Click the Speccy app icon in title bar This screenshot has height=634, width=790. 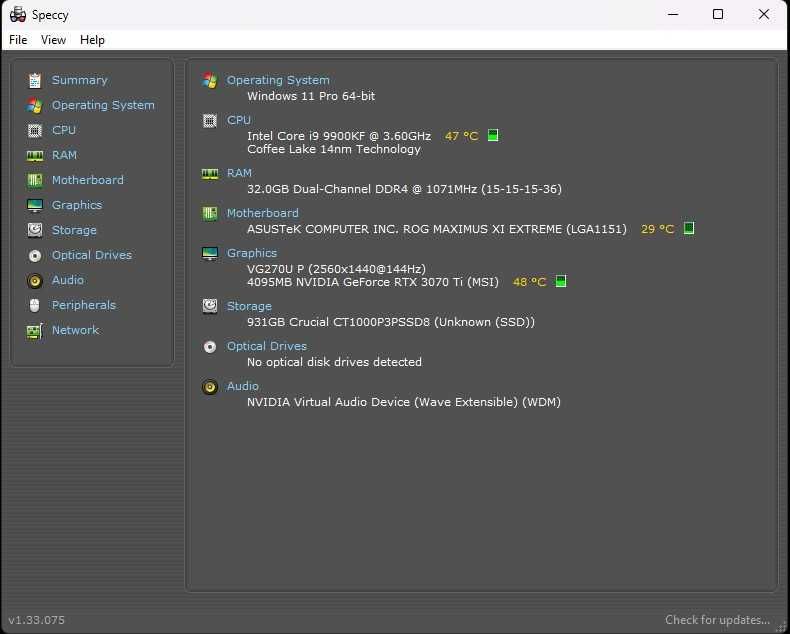[x=18, y=15]
